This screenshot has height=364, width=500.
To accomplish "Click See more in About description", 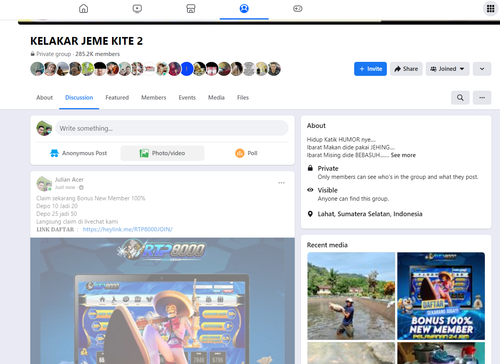I will (403, 155).
